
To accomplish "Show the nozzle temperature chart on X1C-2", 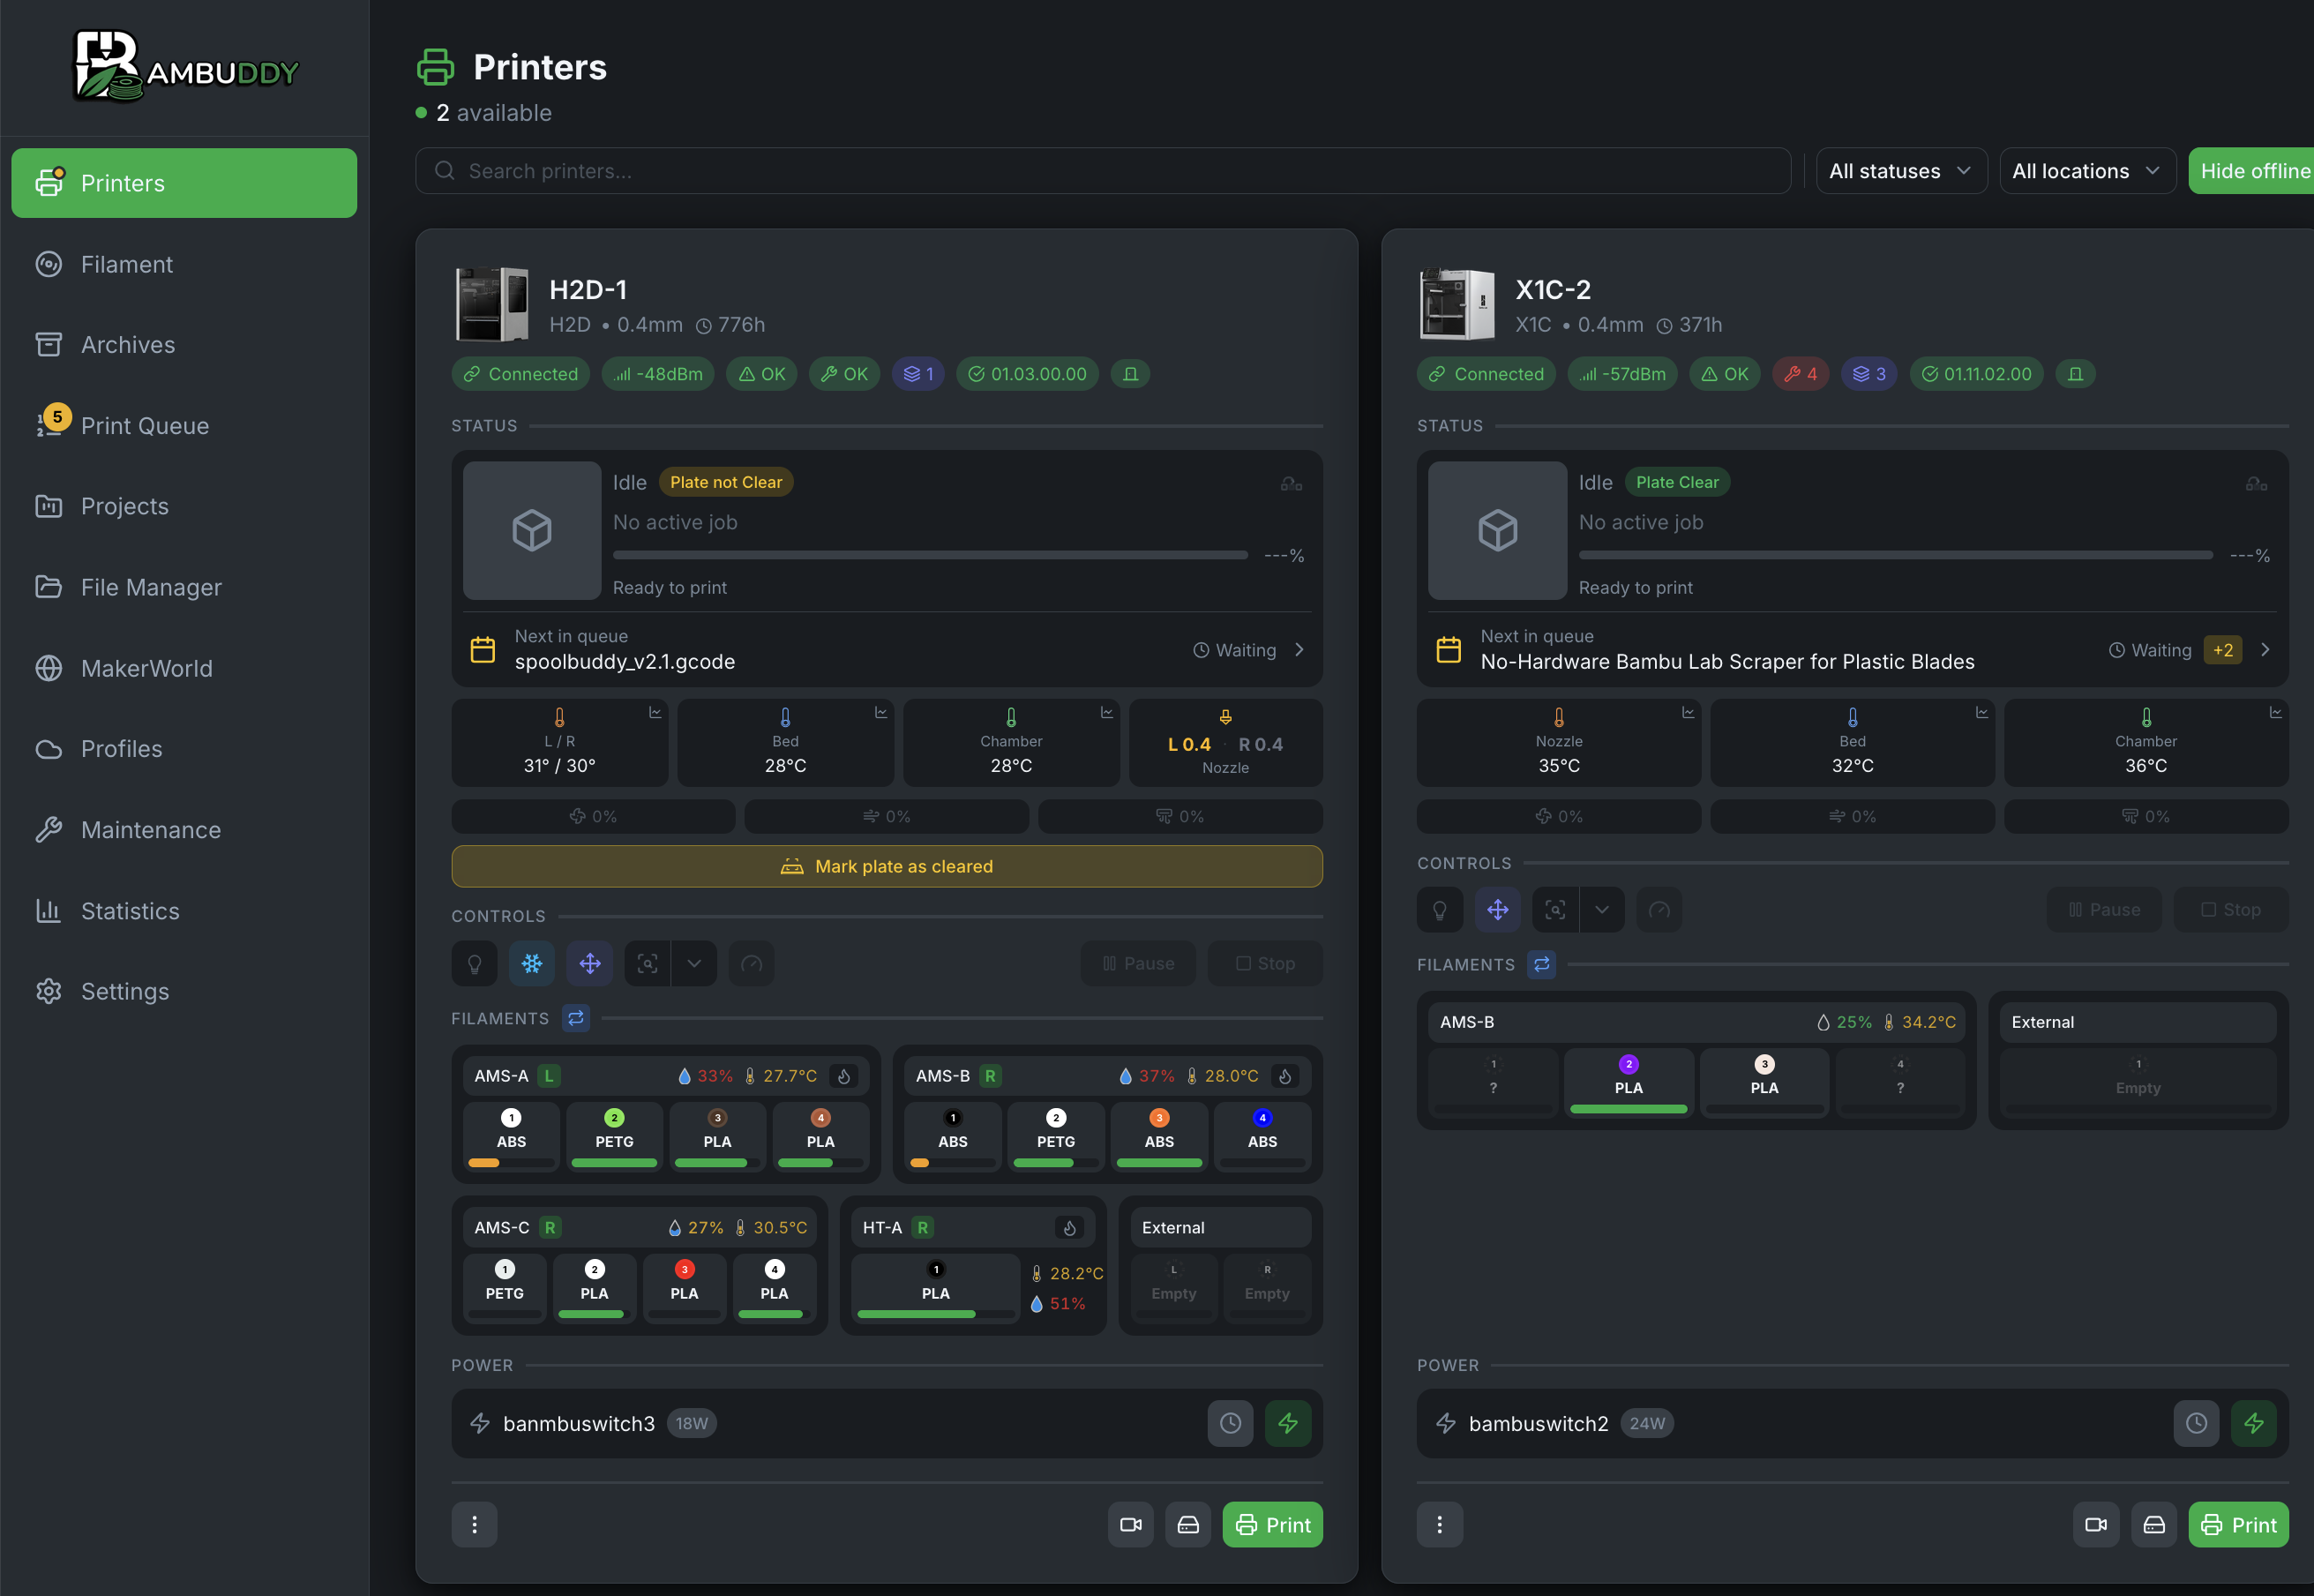I will click(1688, 713).
